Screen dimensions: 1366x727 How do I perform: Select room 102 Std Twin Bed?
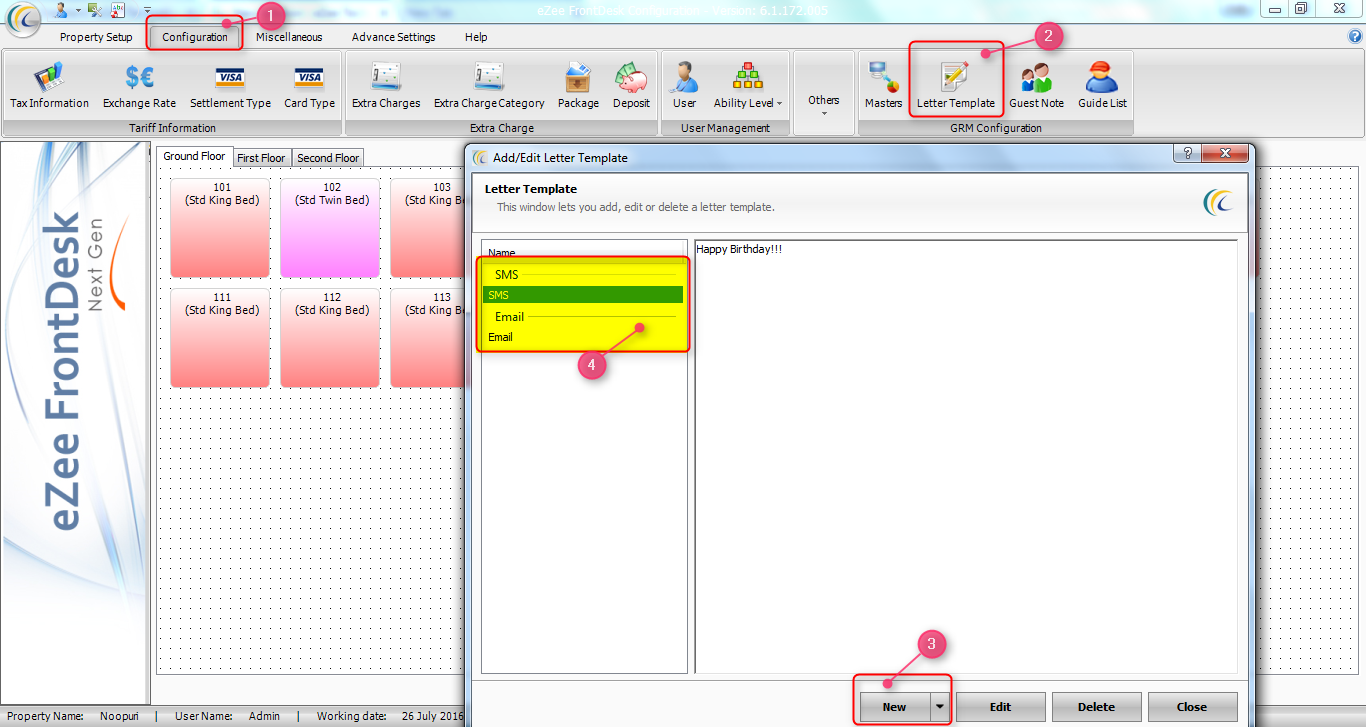(x=330, y=228)
